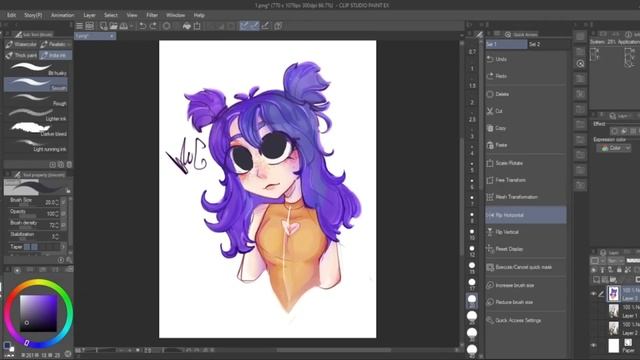Select the Light running ink brush
This screenshot has width=640, height=360.
(36, 145)
